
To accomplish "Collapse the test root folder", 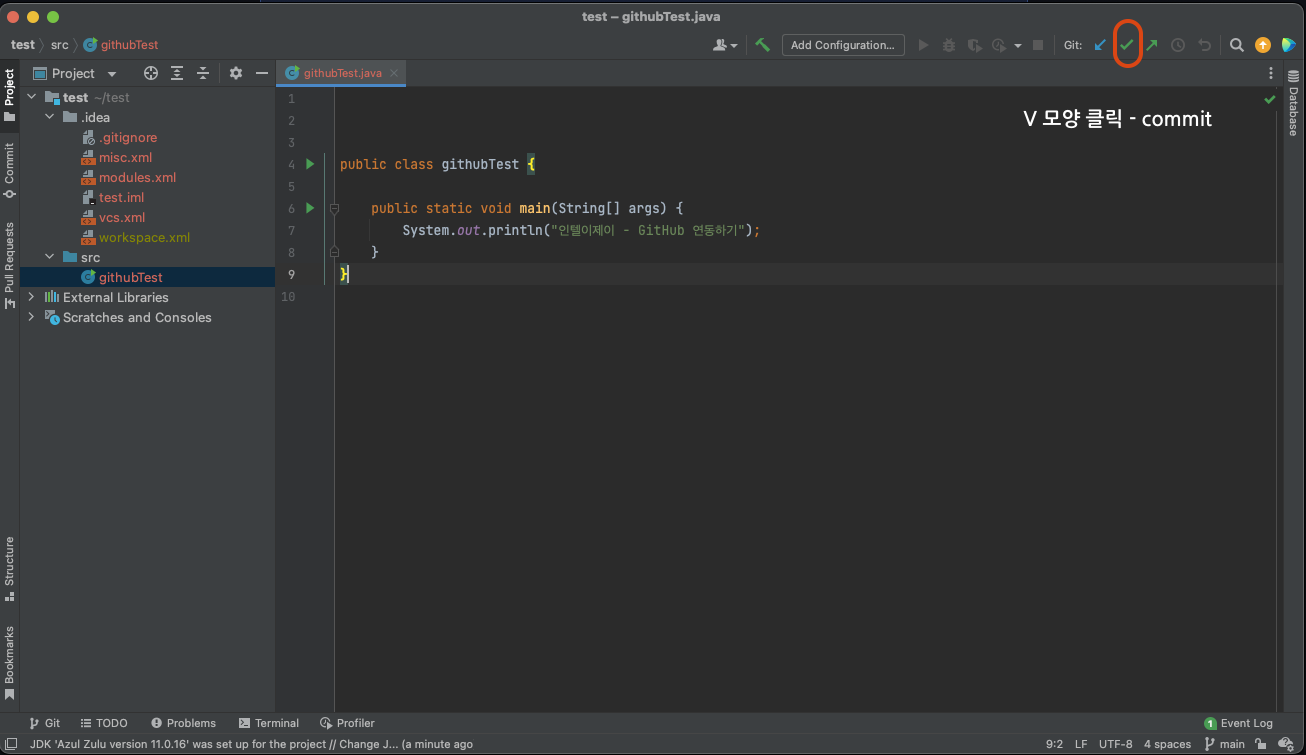I will coord(32,97).
